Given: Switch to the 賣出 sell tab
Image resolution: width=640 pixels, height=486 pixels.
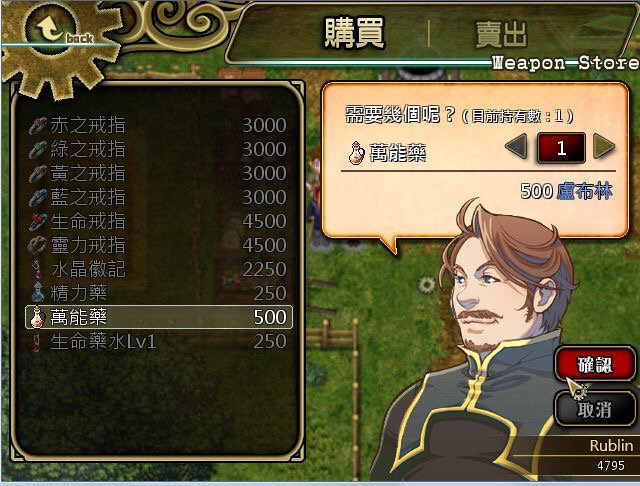Looking at the screenshot, I should (501, 35).
